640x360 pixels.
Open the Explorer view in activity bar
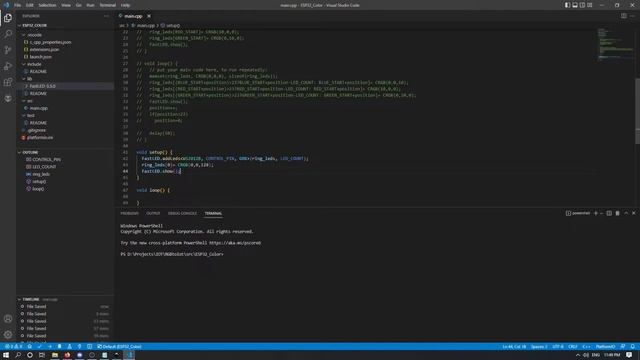click(8, 18)
